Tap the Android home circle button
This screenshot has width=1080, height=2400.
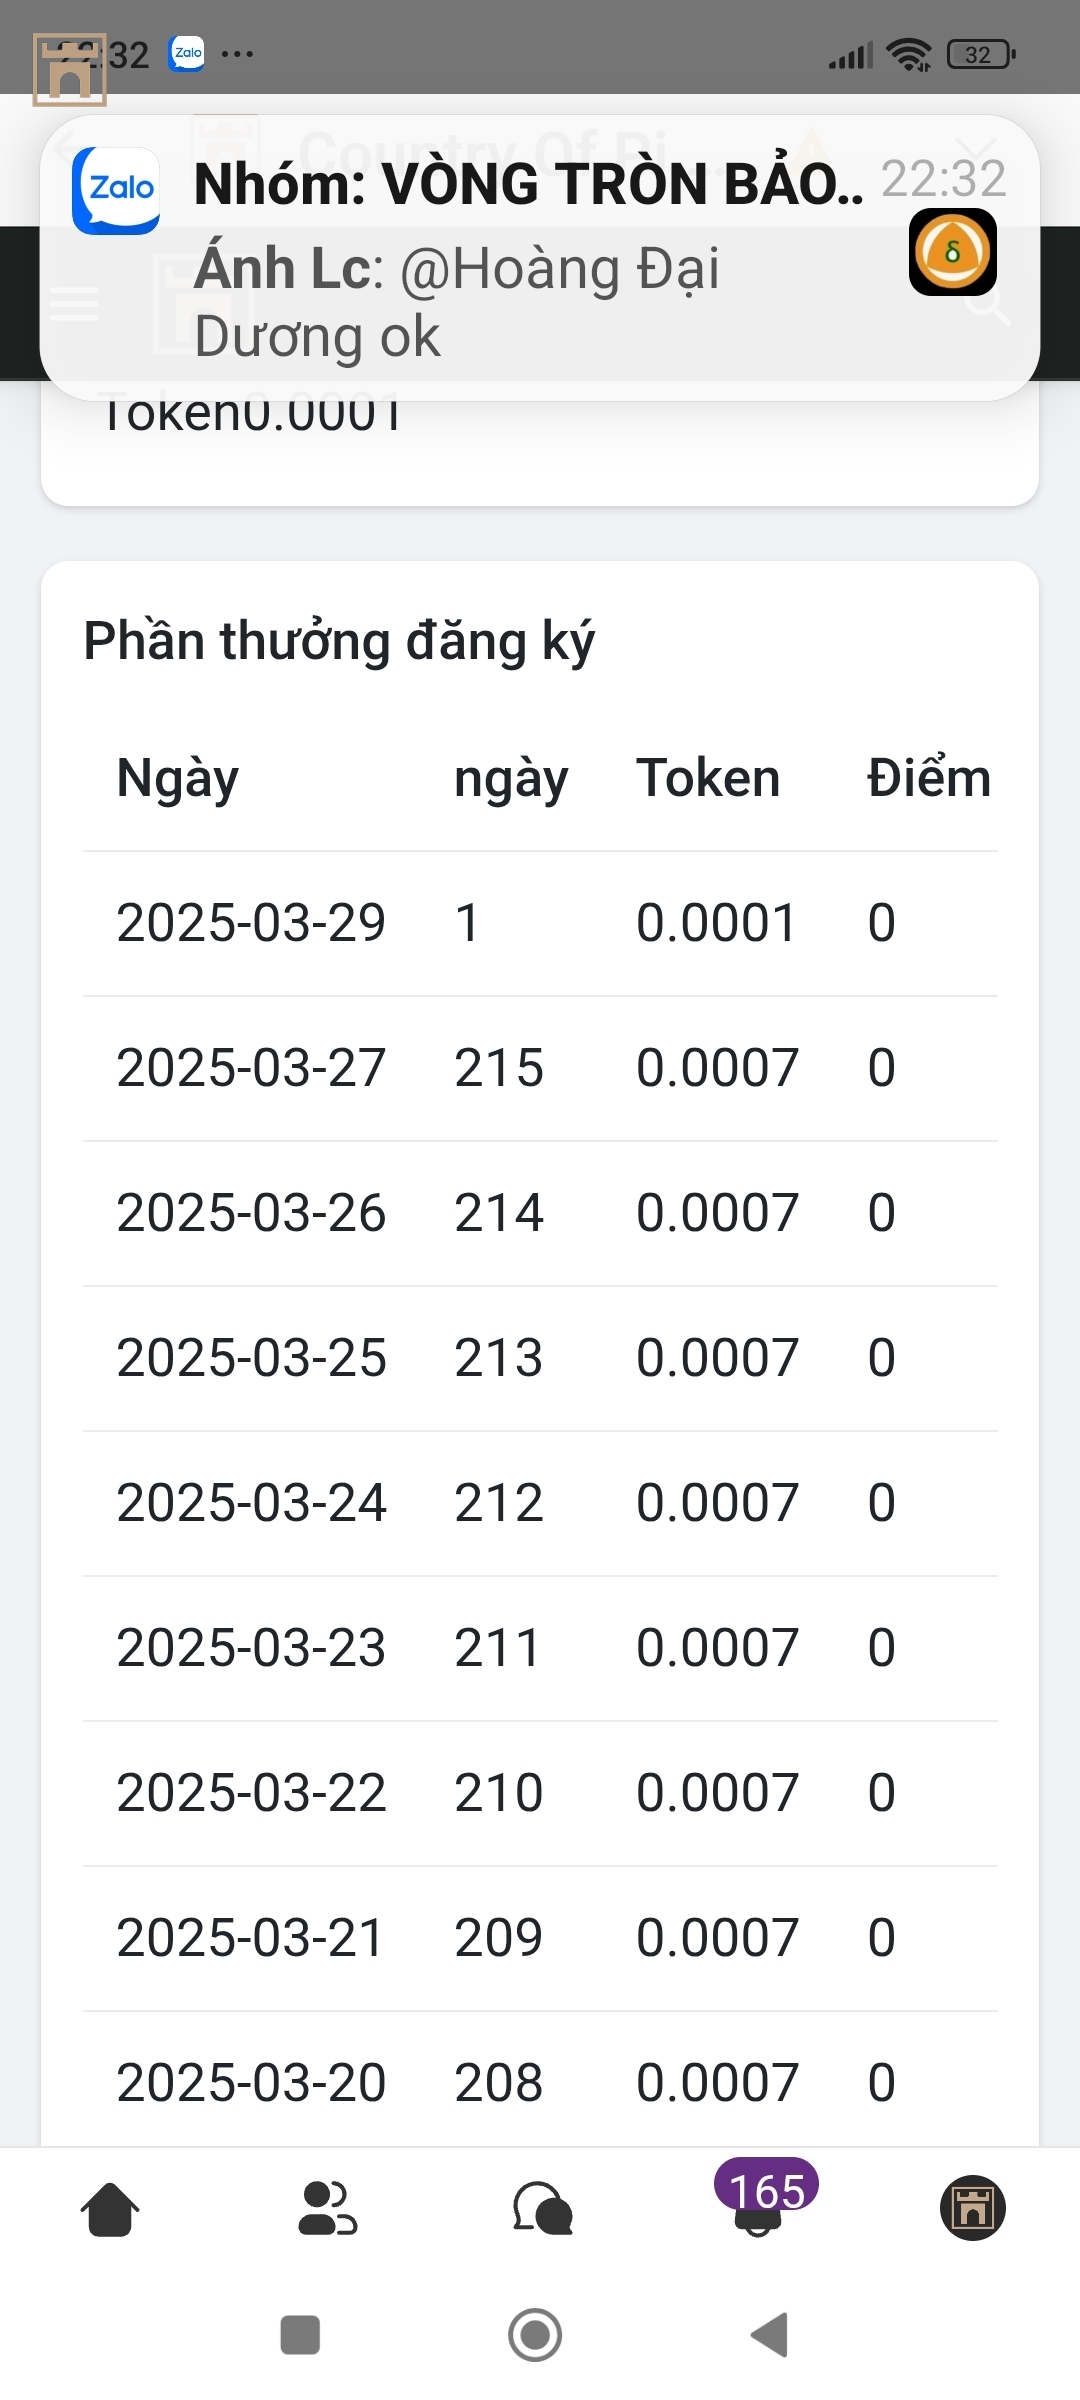pos(535,2335)
